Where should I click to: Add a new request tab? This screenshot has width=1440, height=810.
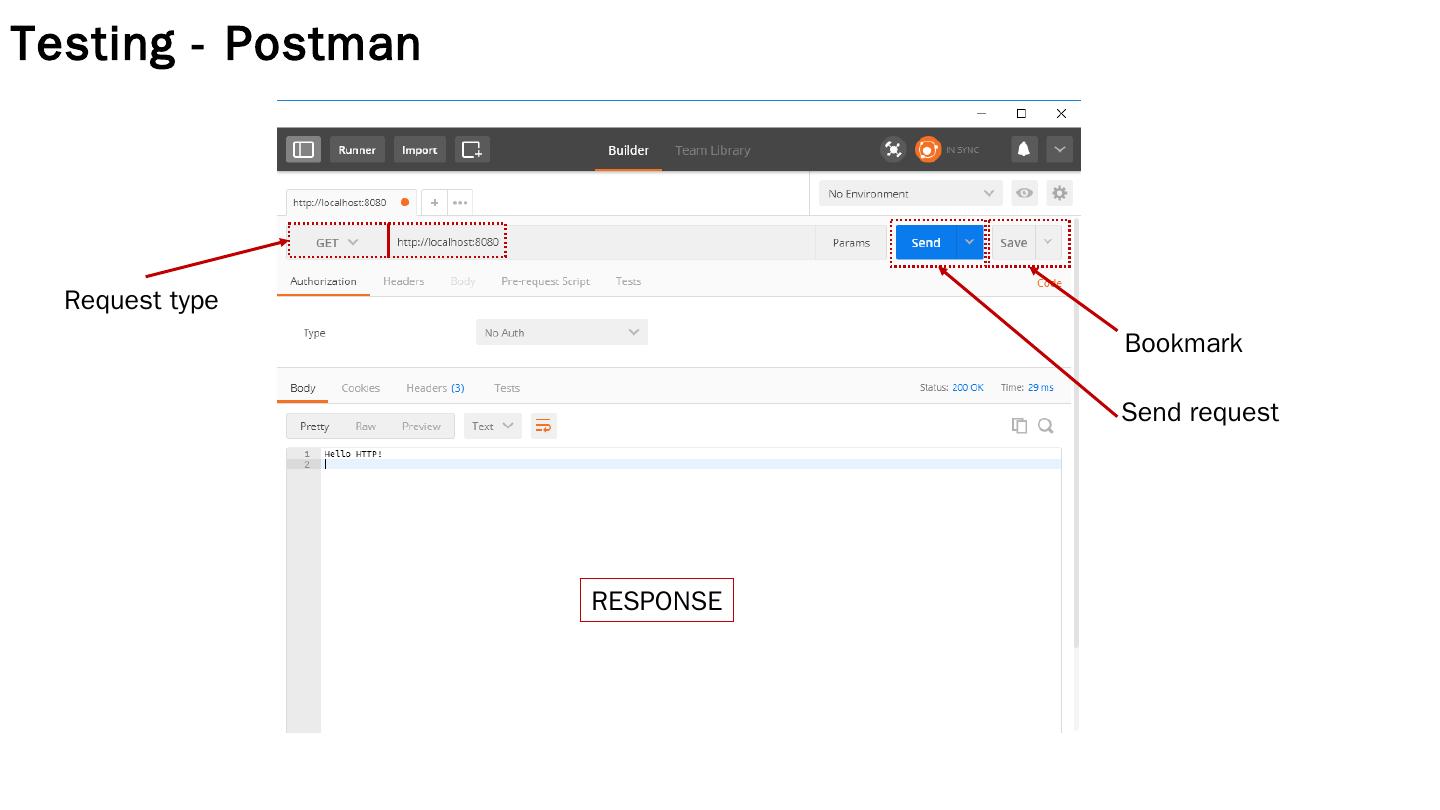[434, 202]
